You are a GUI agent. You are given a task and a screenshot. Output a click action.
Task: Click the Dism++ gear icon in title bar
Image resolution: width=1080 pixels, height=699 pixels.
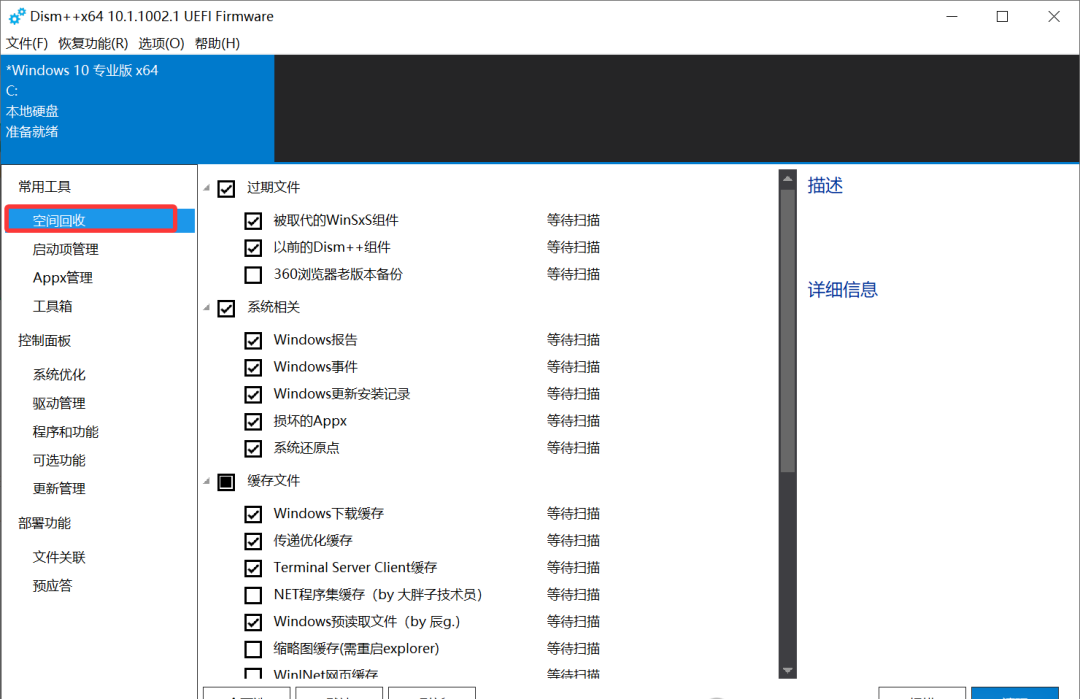coord(17,17)
